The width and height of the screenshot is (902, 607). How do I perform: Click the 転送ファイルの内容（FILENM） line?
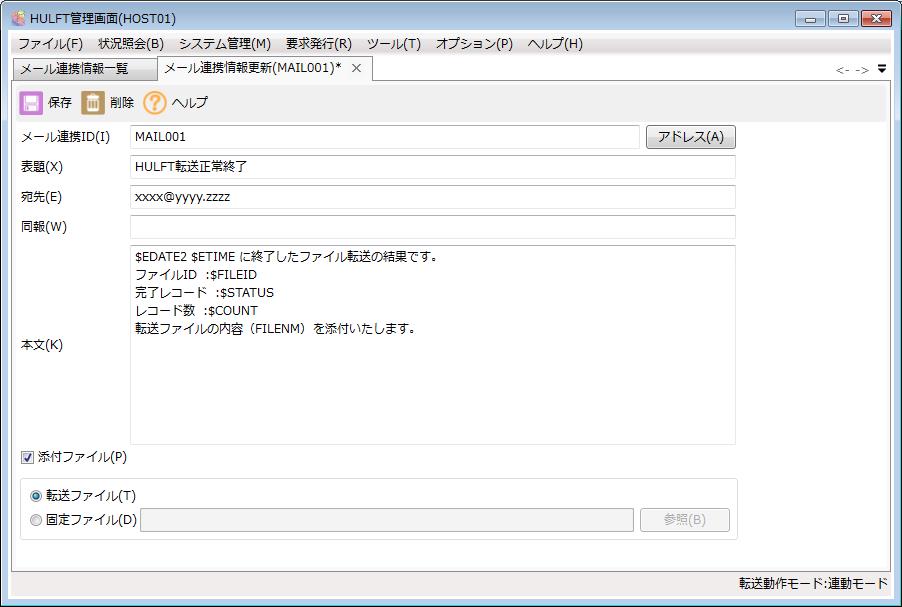click(276, 329)
